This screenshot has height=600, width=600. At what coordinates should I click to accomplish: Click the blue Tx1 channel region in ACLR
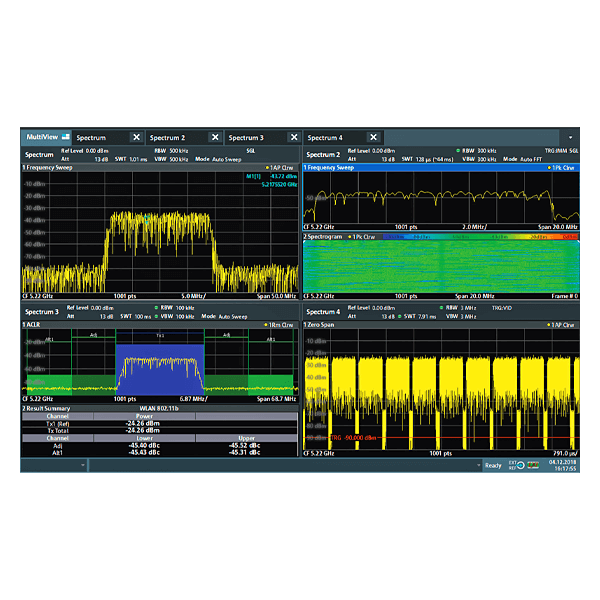pos(160,369)
